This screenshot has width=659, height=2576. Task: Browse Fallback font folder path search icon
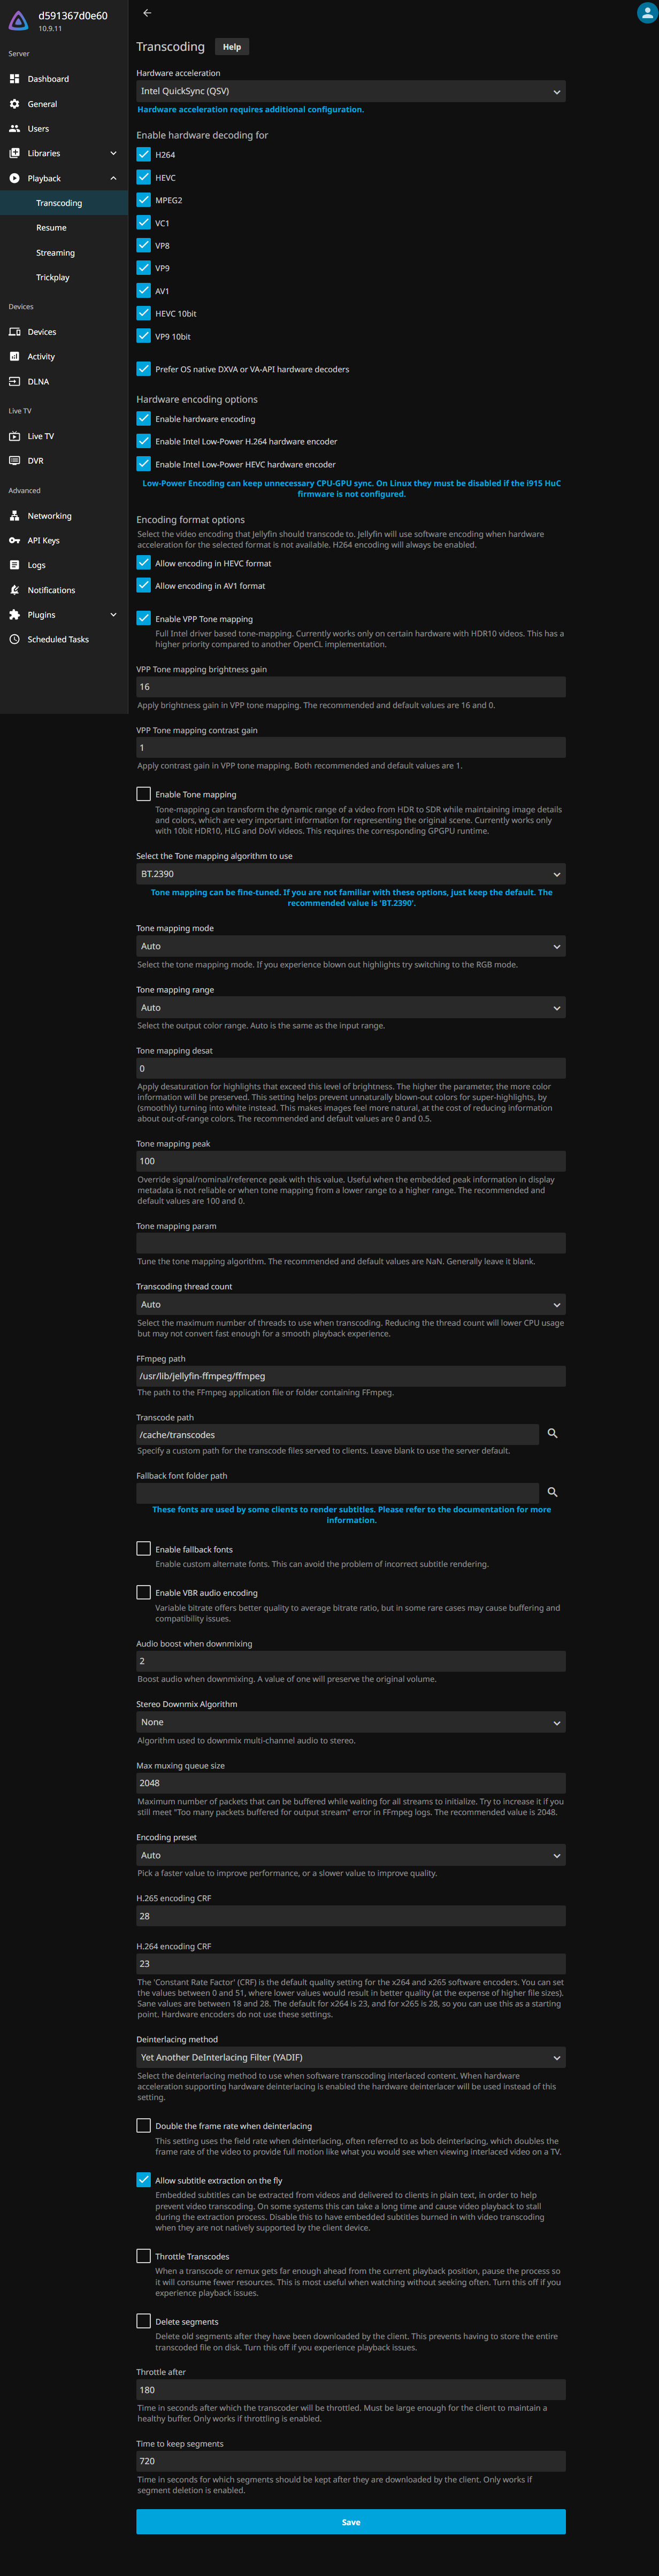(x=552, y=1492)
